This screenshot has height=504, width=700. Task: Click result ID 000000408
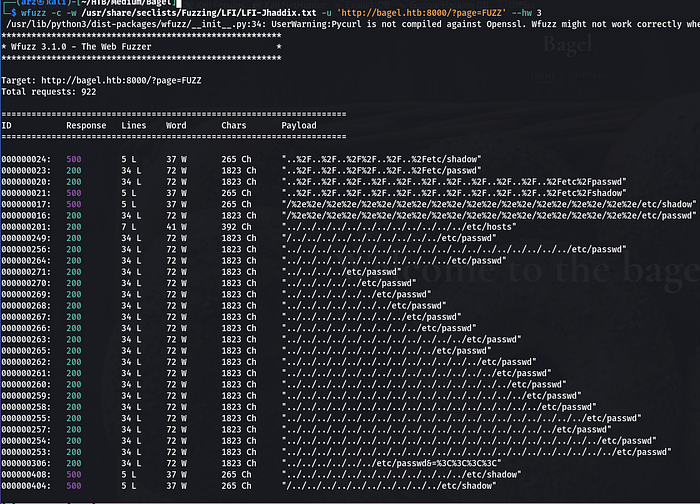tap(26, 475)
